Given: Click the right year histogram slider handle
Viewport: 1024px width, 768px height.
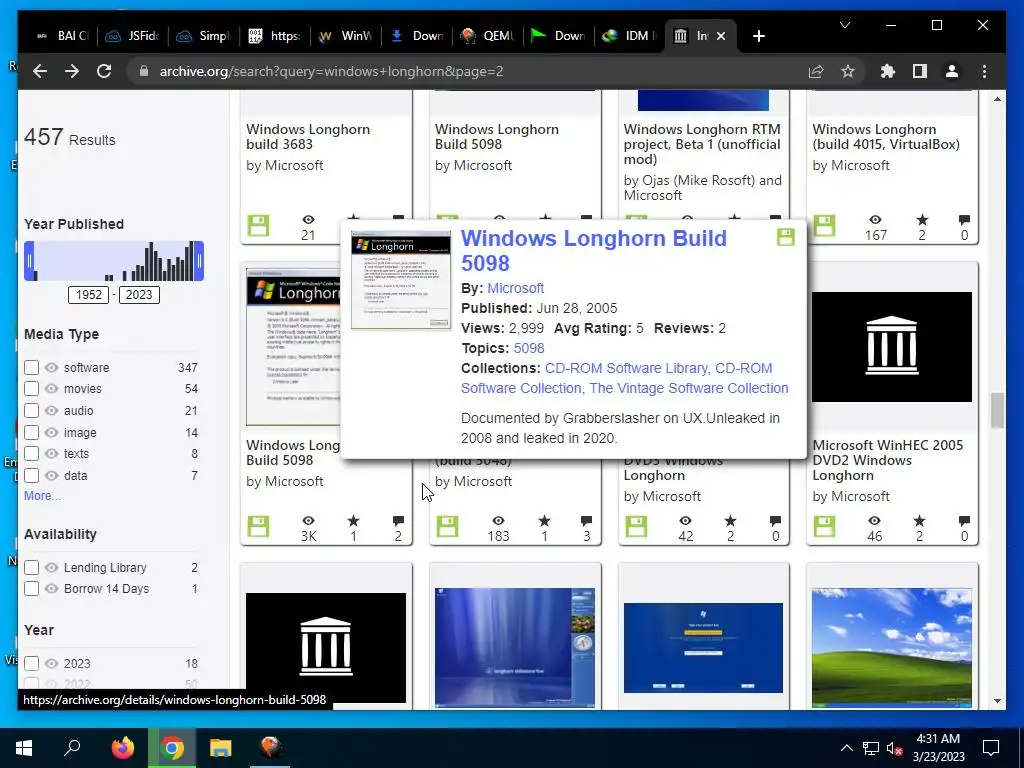Looking at the screenshot, I should coord(199,261).
